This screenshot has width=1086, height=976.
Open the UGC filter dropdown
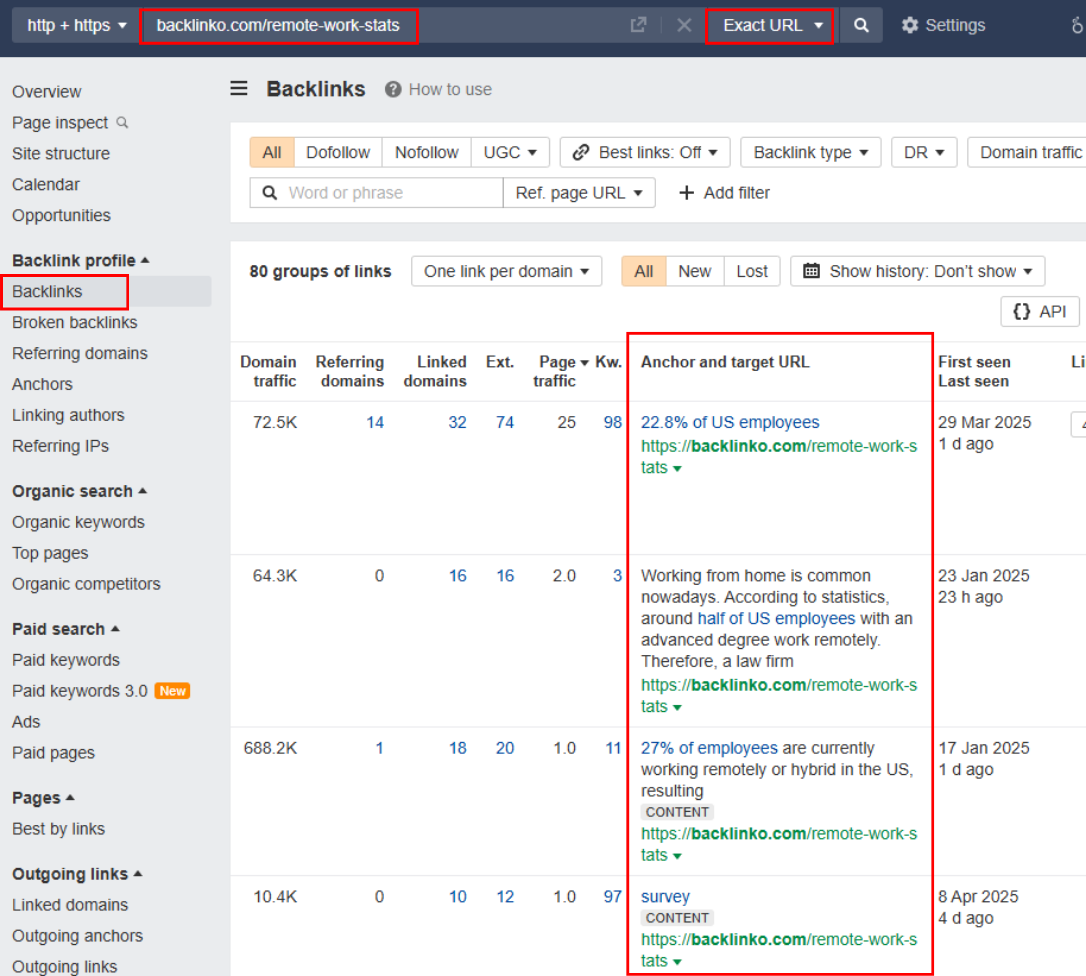[510, 152]
